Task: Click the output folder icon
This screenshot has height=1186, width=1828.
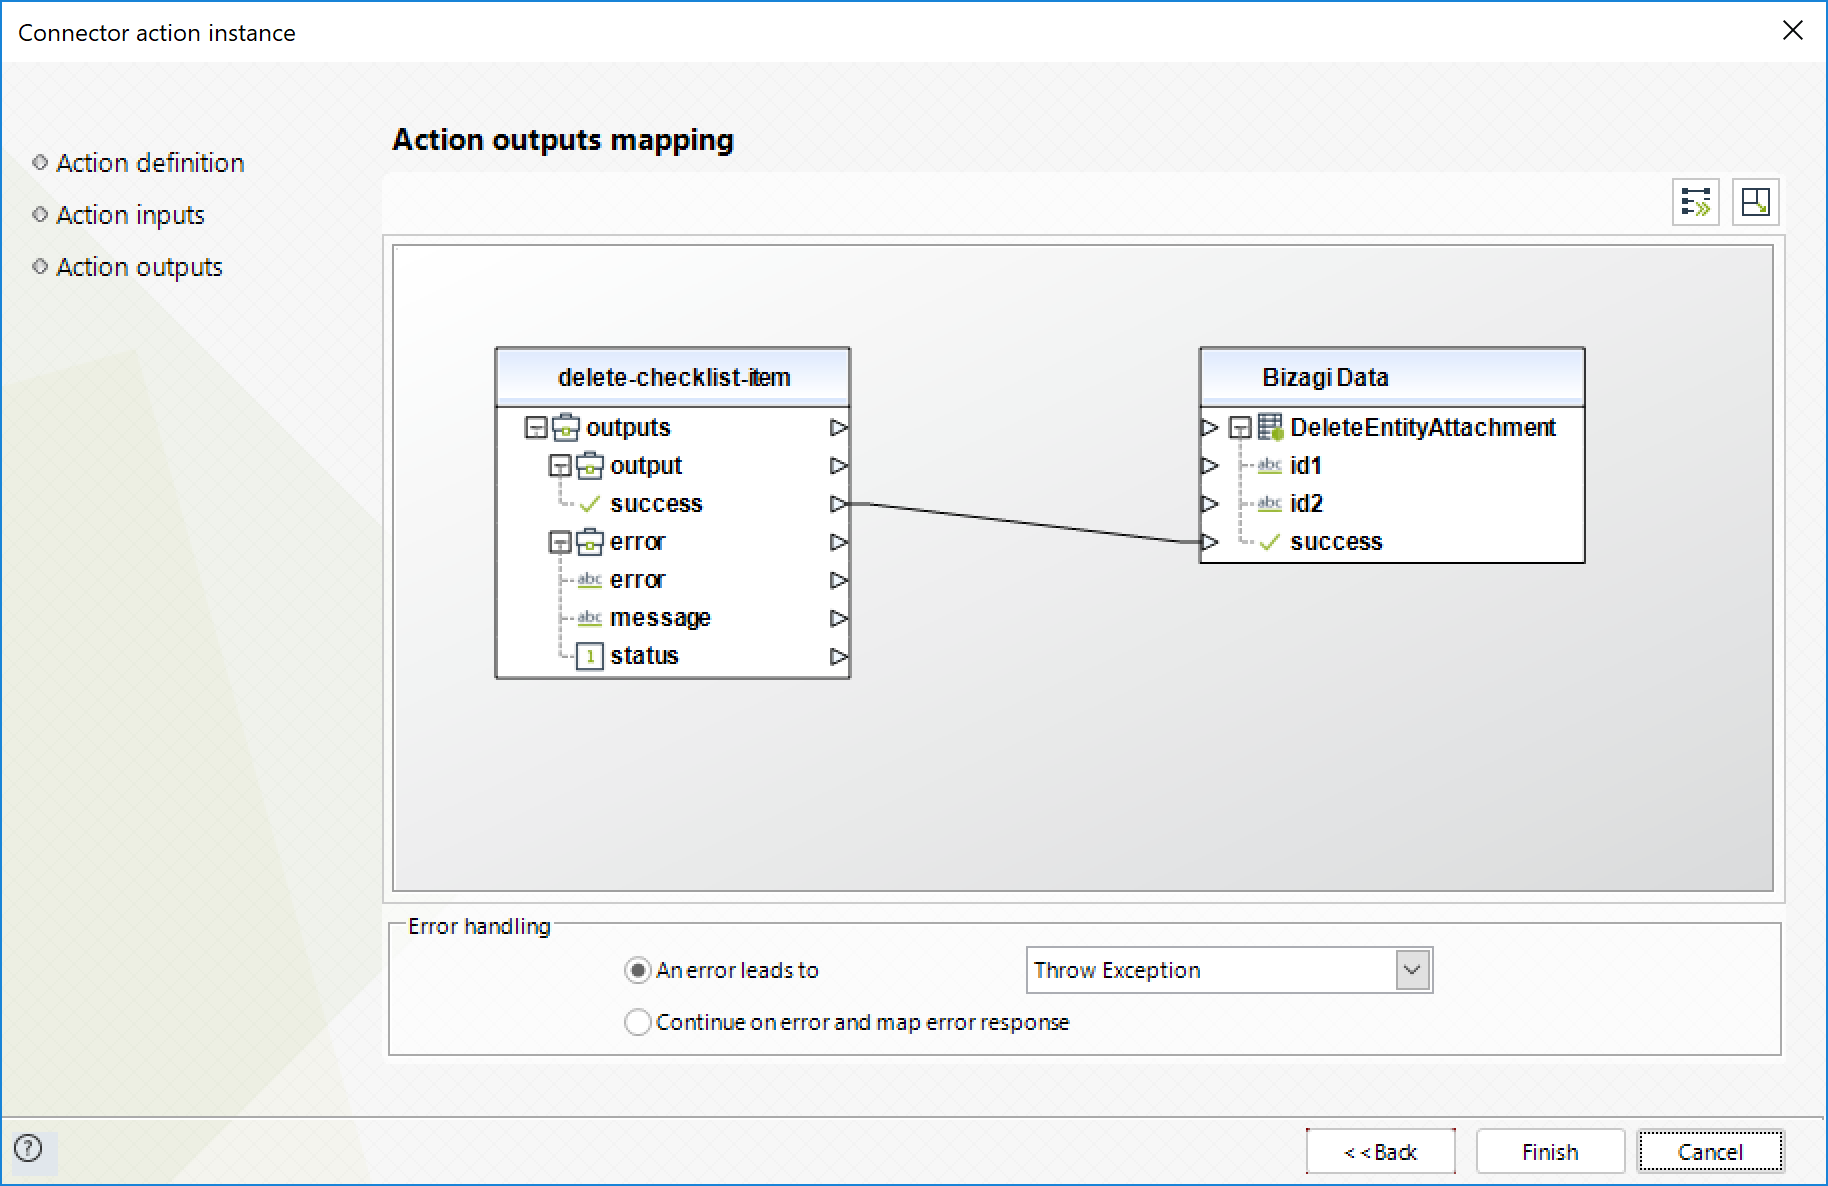Action: click(590, 465)
